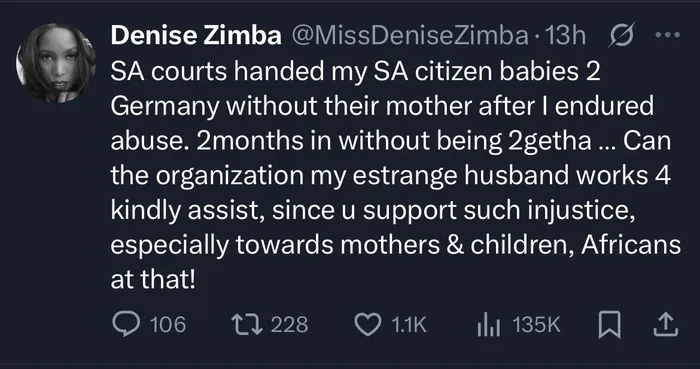Click the 1.1K likes count
This screenshot has height=369, width=700.
click(x=409, y=324)
